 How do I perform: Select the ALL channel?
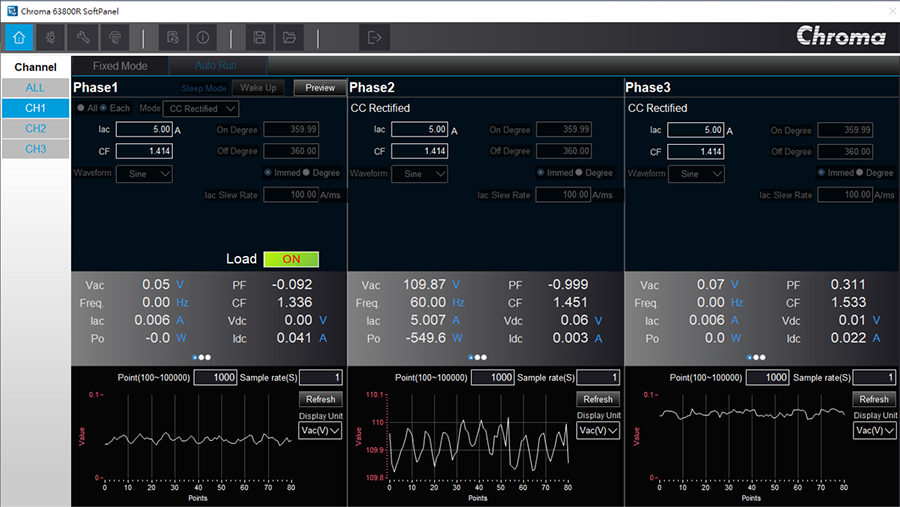[35, 88]
